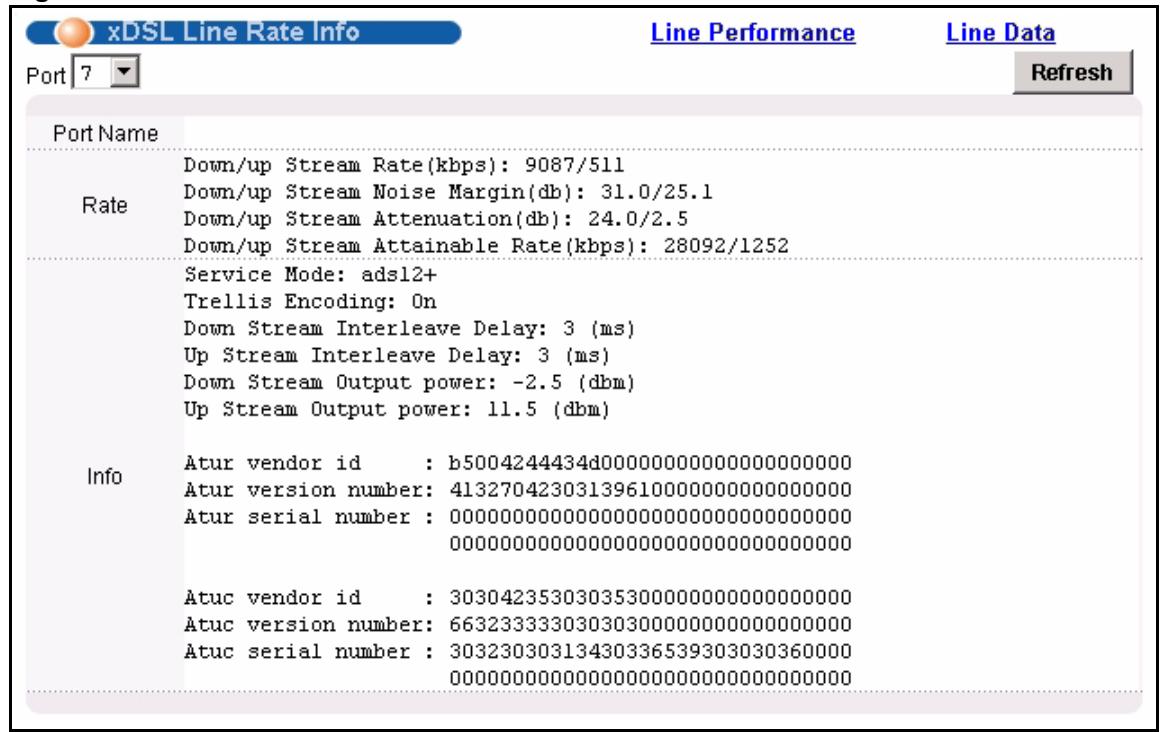Viewport: 1162px width, 732px height.
Task: Click Down Stream Interleave Delay line
Action: coord(410,328)
